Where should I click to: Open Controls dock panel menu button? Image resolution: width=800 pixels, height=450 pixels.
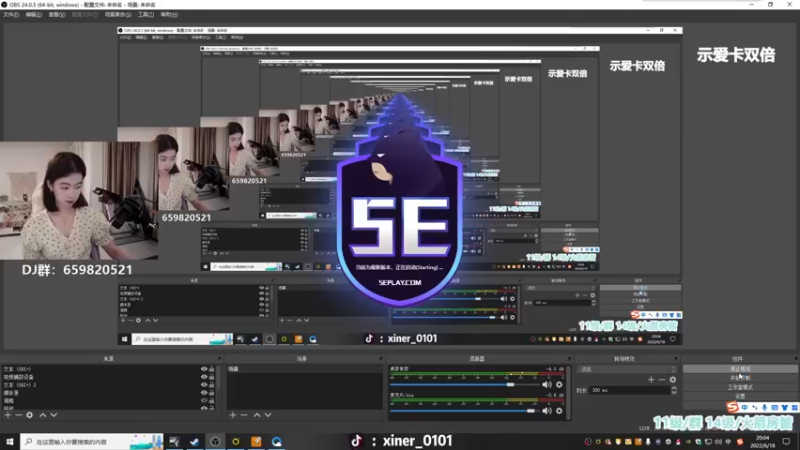[795, 359]
